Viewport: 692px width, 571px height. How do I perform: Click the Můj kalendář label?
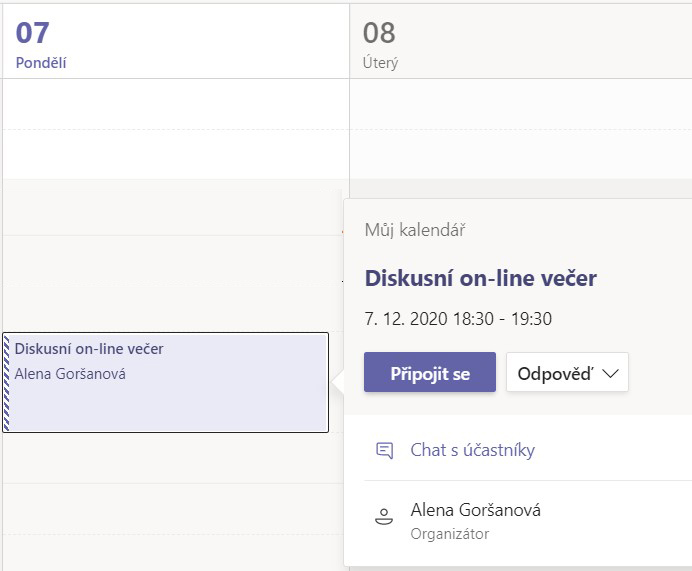(x=415, y=230)
